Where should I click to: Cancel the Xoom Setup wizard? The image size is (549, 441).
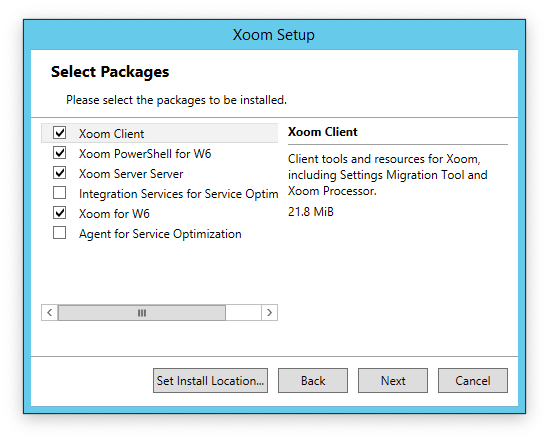[473, 380]
